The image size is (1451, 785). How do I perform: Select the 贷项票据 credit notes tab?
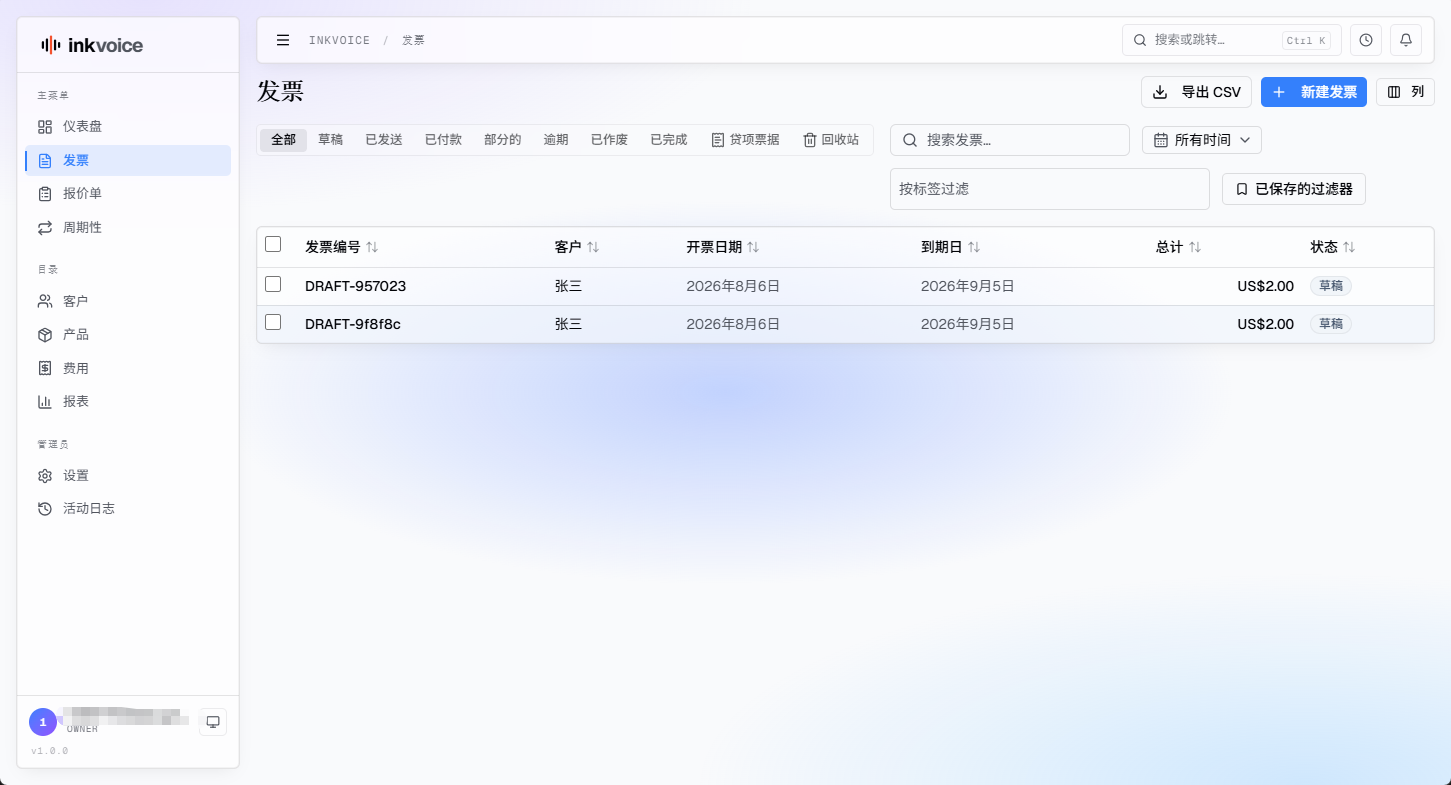[x=745, y=140]
